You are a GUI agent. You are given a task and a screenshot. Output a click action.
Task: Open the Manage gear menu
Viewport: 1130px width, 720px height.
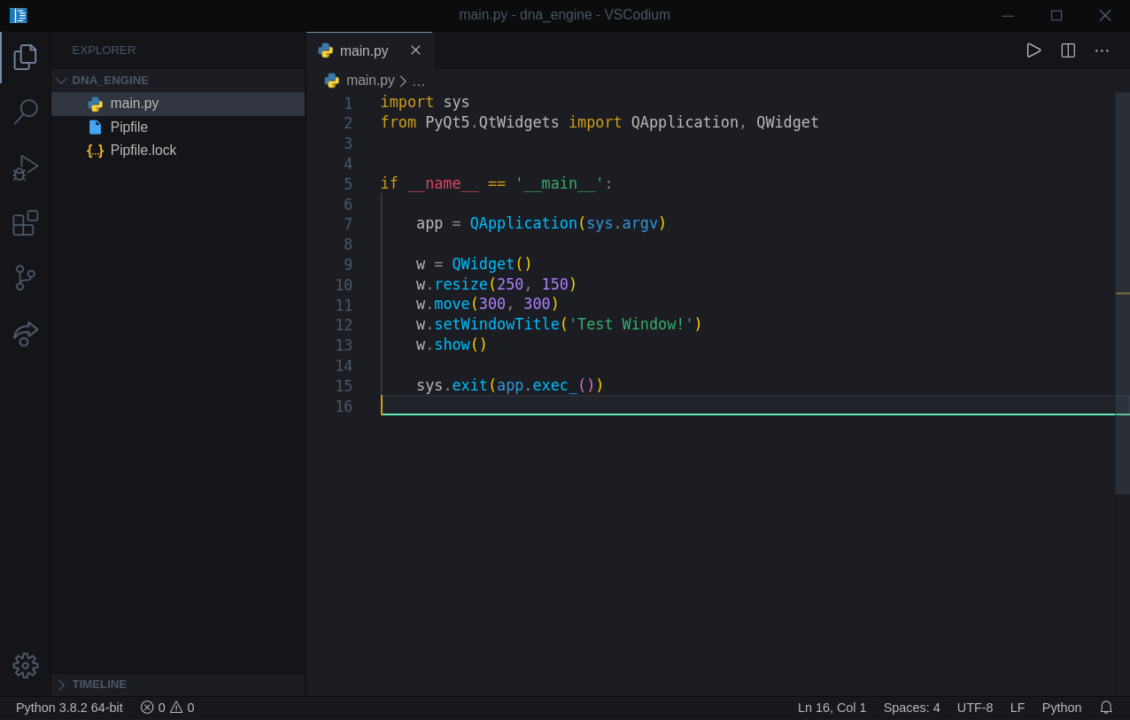click(25, 665)
